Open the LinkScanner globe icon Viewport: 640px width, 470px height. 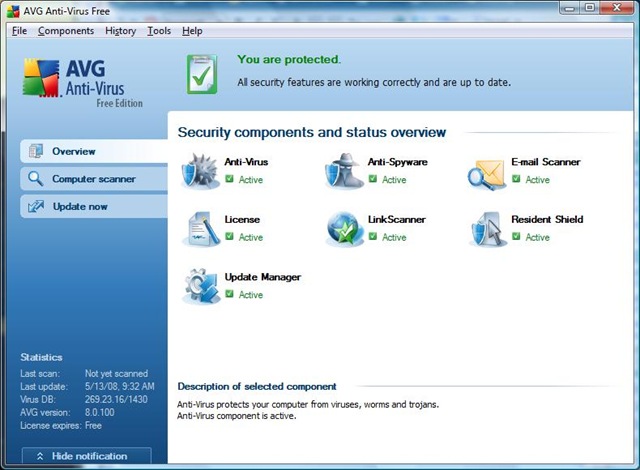344,229
